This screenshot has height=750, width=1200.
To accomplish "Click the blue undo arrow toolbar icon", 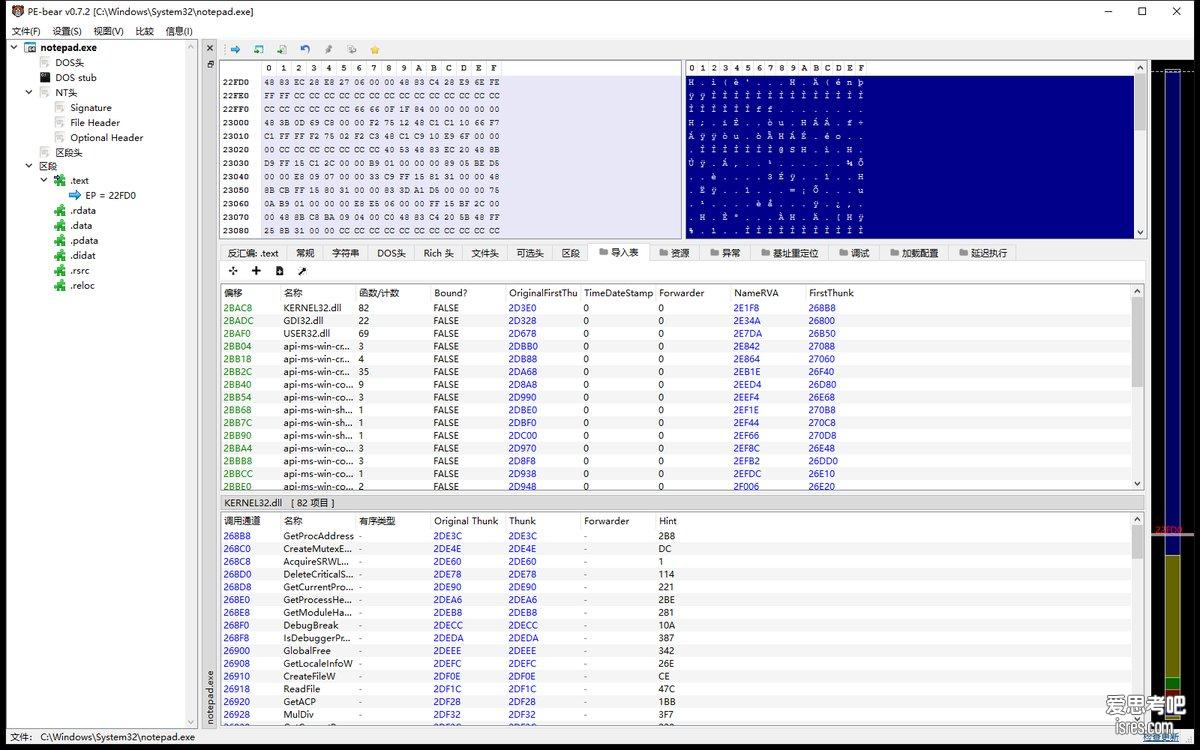I will tap(305, 49).
